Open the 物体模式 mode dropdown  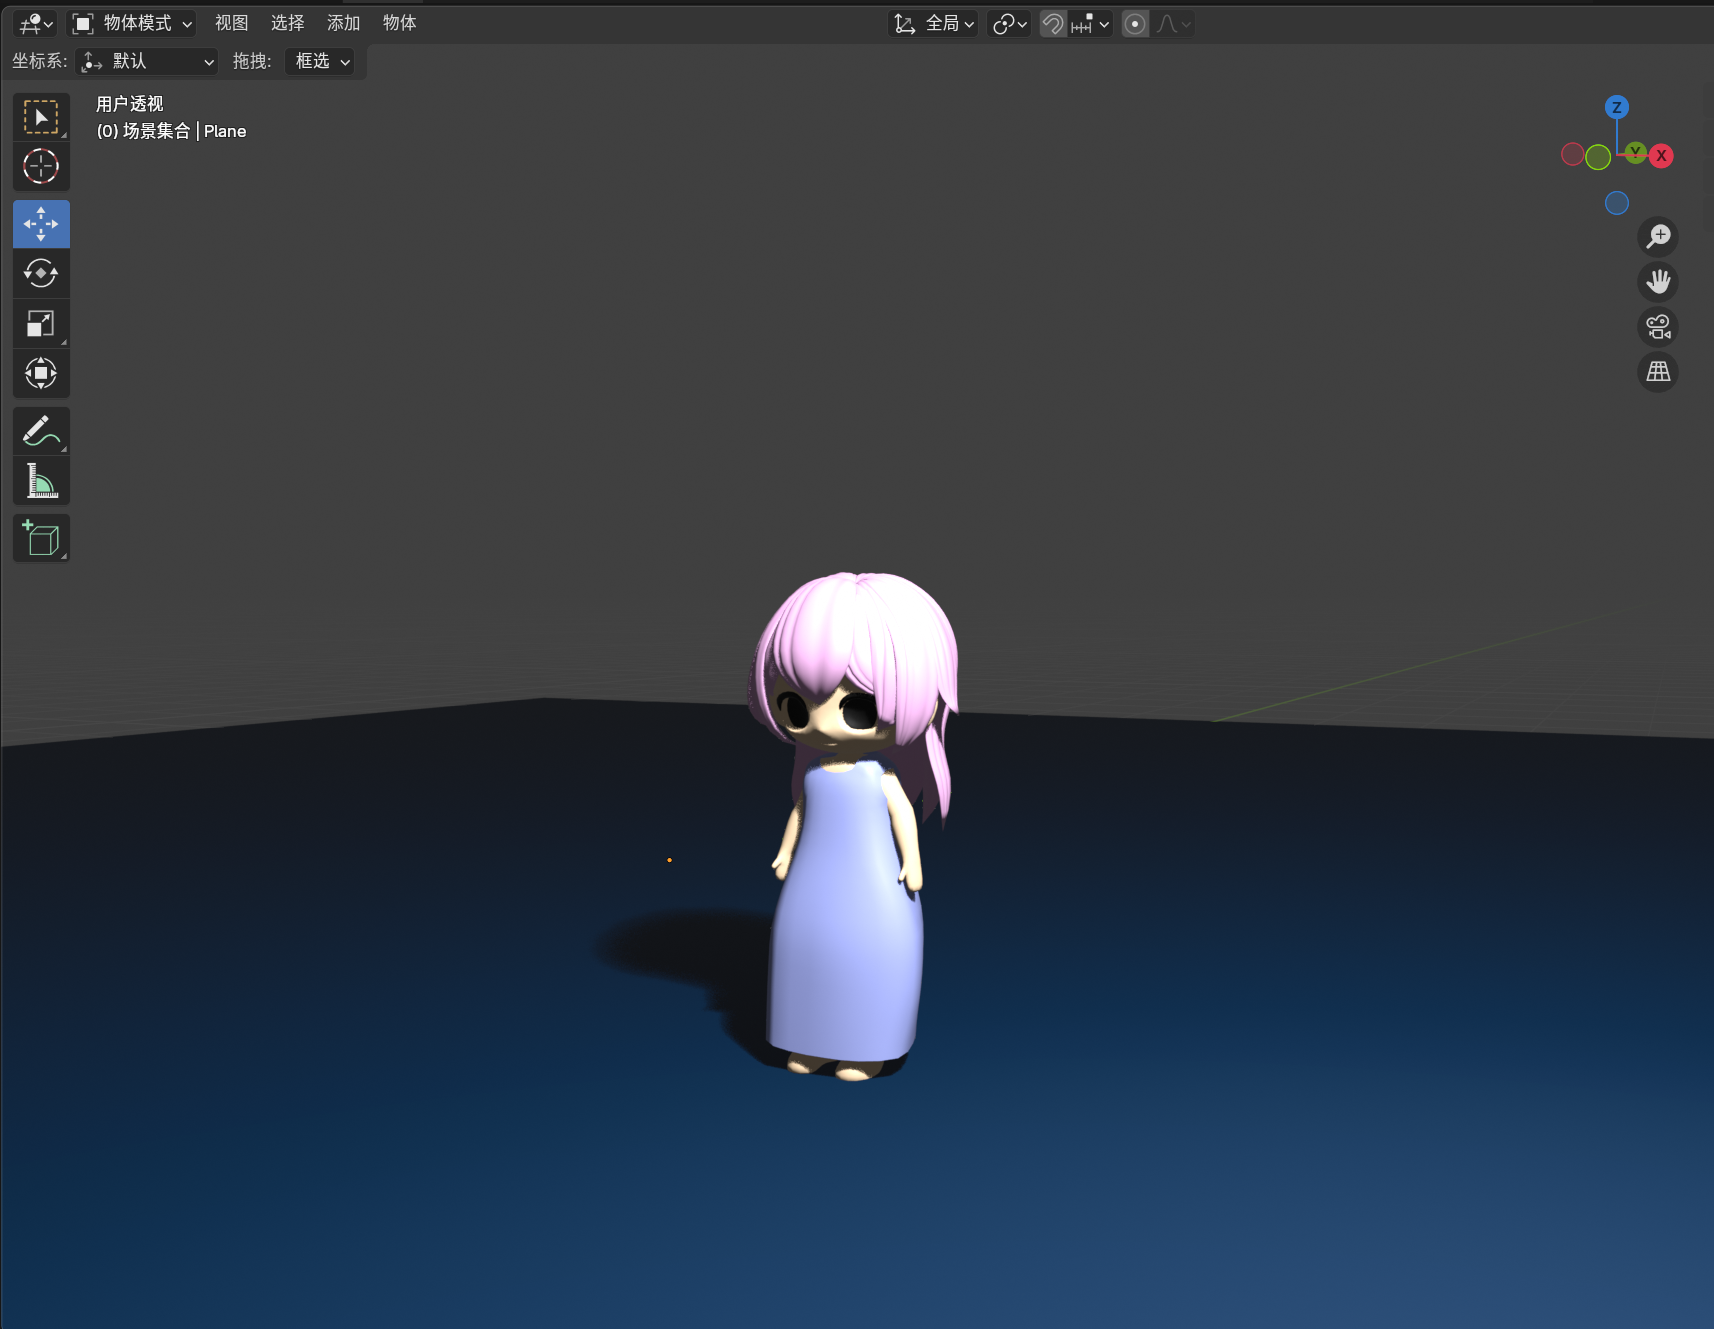click(x=132, y=24)
